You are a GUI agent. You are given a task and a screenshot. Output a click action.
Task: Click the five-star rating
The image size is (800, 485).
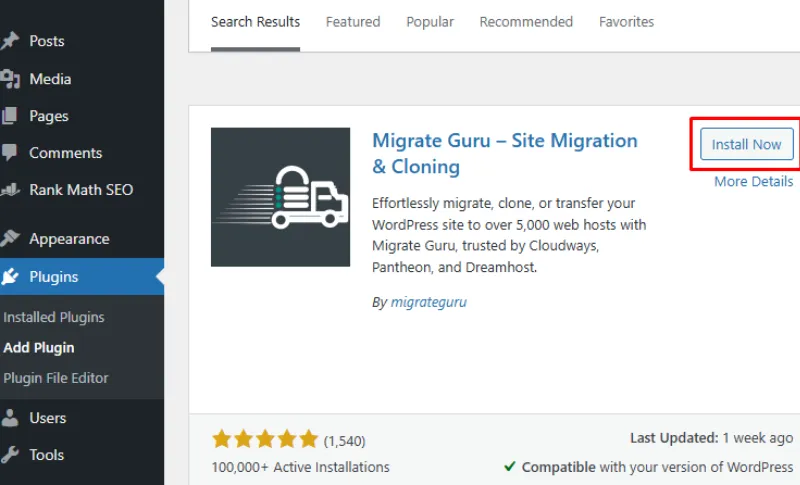point(265,439)
